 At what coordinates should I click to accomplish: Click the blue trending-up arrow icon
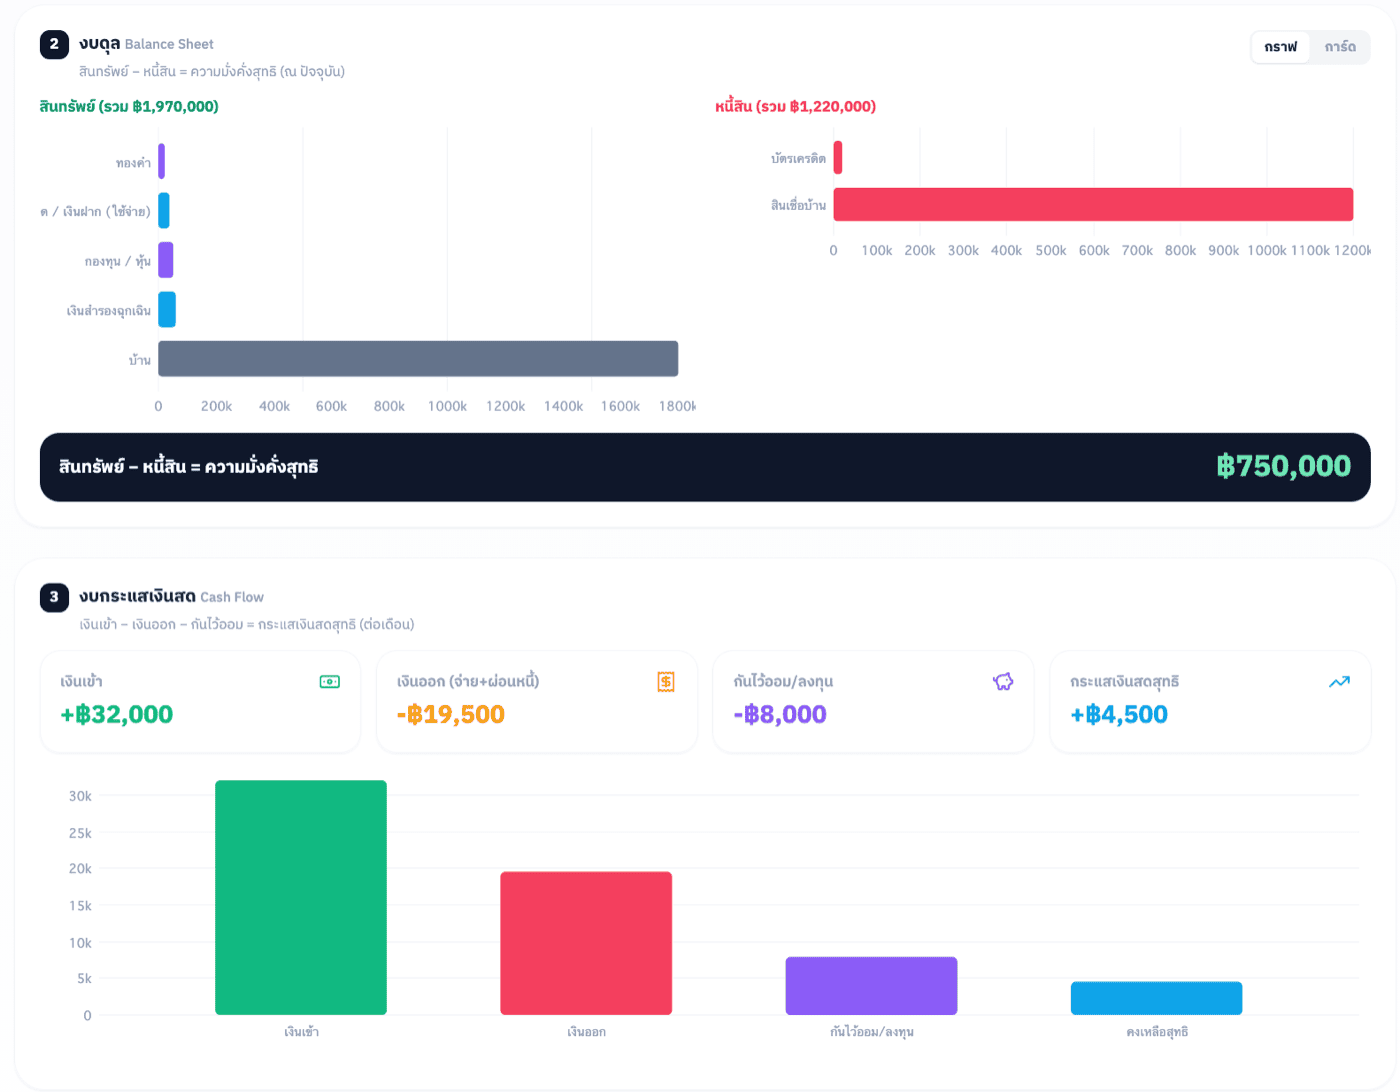1339,682
